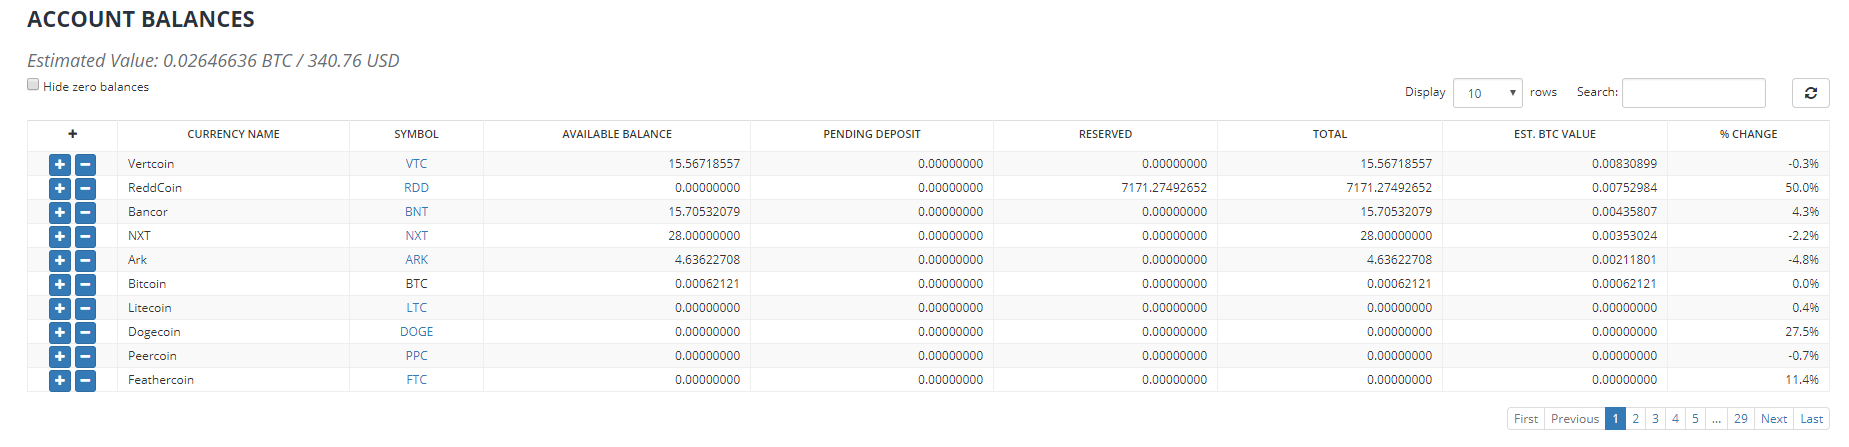This screenshot has height=447, width=1849.
Task: Go to Next page
Action: pyautogui.click(x=1774, y=419)
